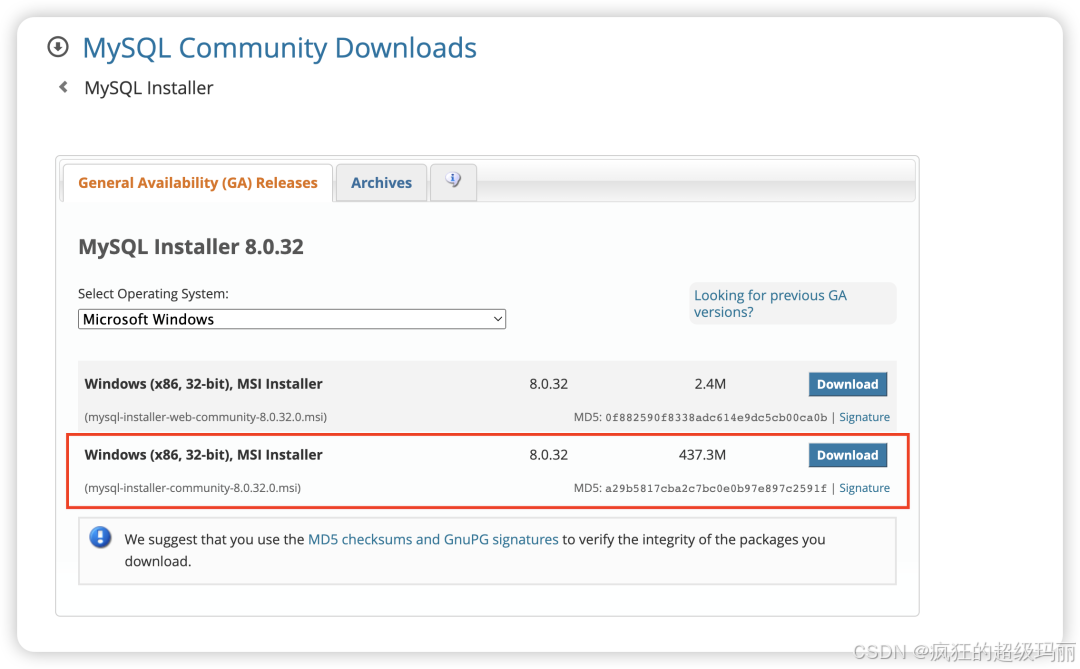
Task: Click filename mysql-installer-community-8.0.32.0.msi
Action: click(x=192, y=488)
